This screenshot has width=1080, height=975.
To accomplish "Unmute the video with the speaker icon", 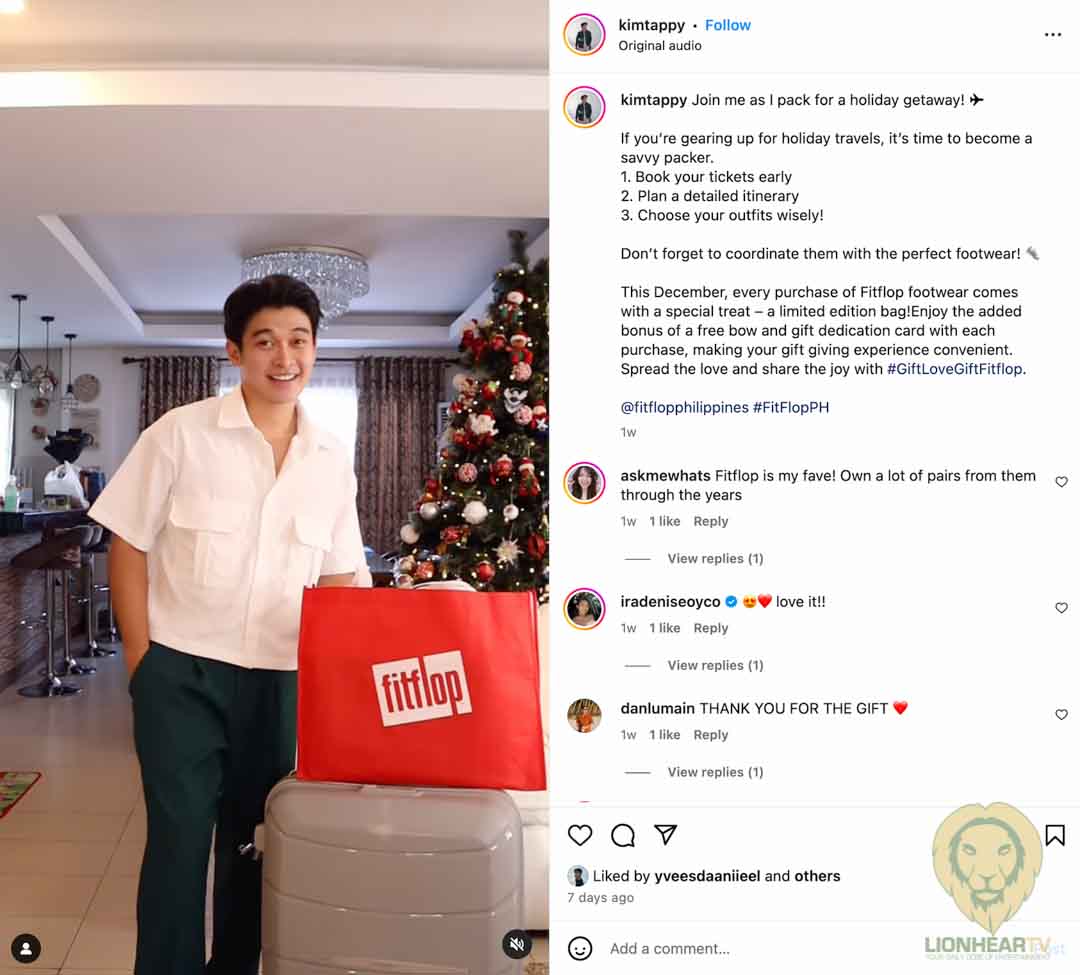I will point(517,944).
